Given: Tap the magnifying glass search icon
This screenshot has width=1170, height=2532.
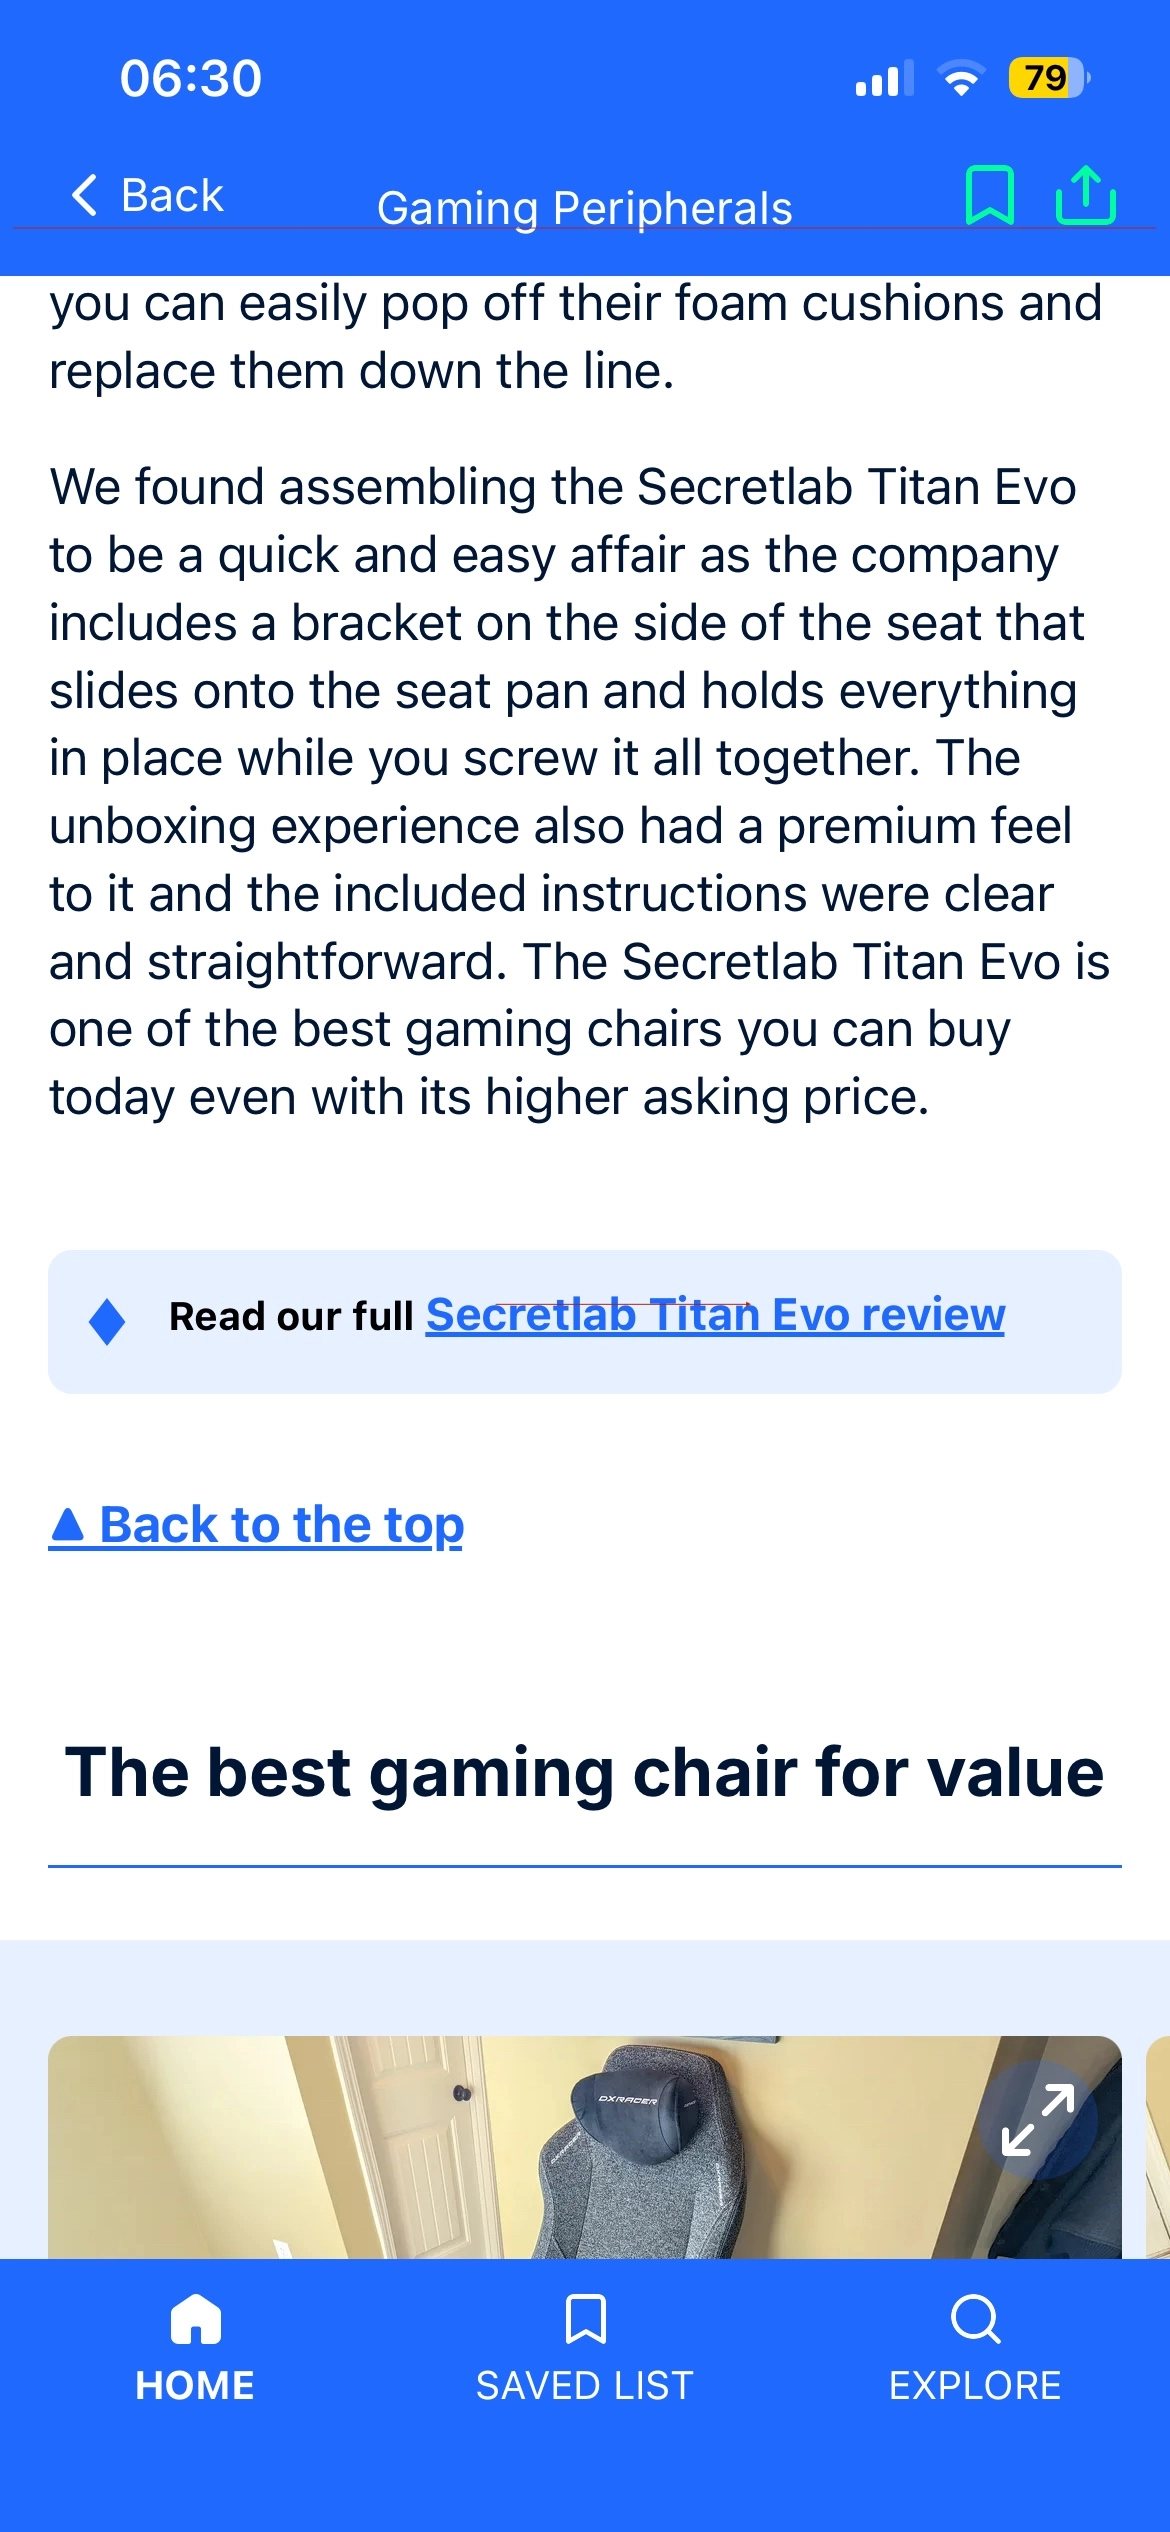Looking at the screenshot, I should 975,2319.
